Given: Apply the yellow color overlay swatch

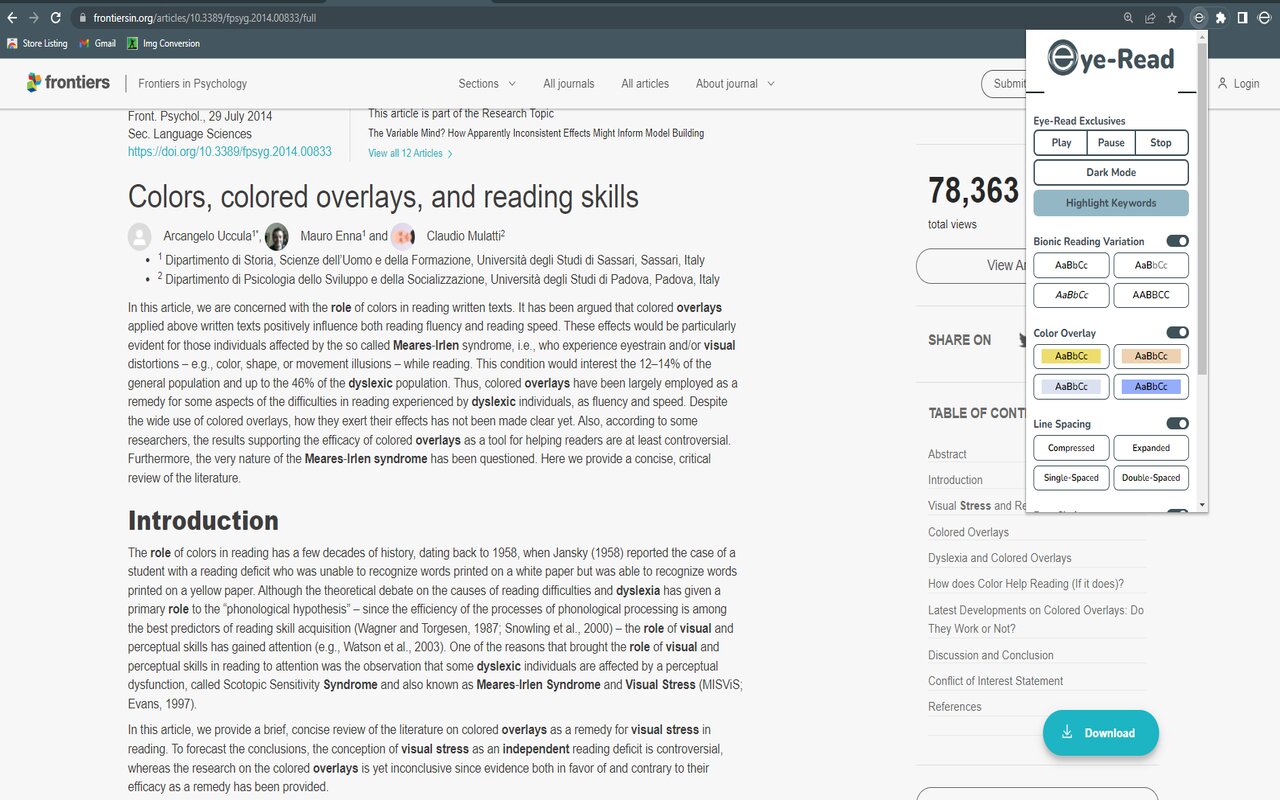Looking at the screenshot, I should click(1071, 356).
